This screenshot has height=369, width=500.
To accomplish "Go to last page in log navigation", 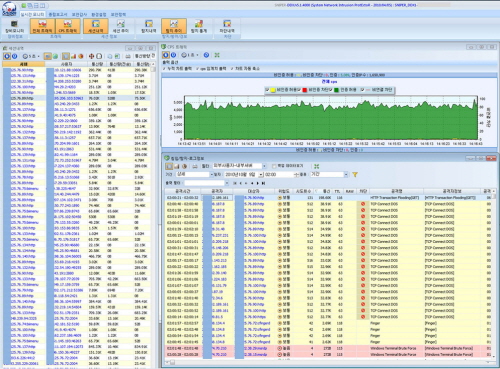I will (264, 183).
